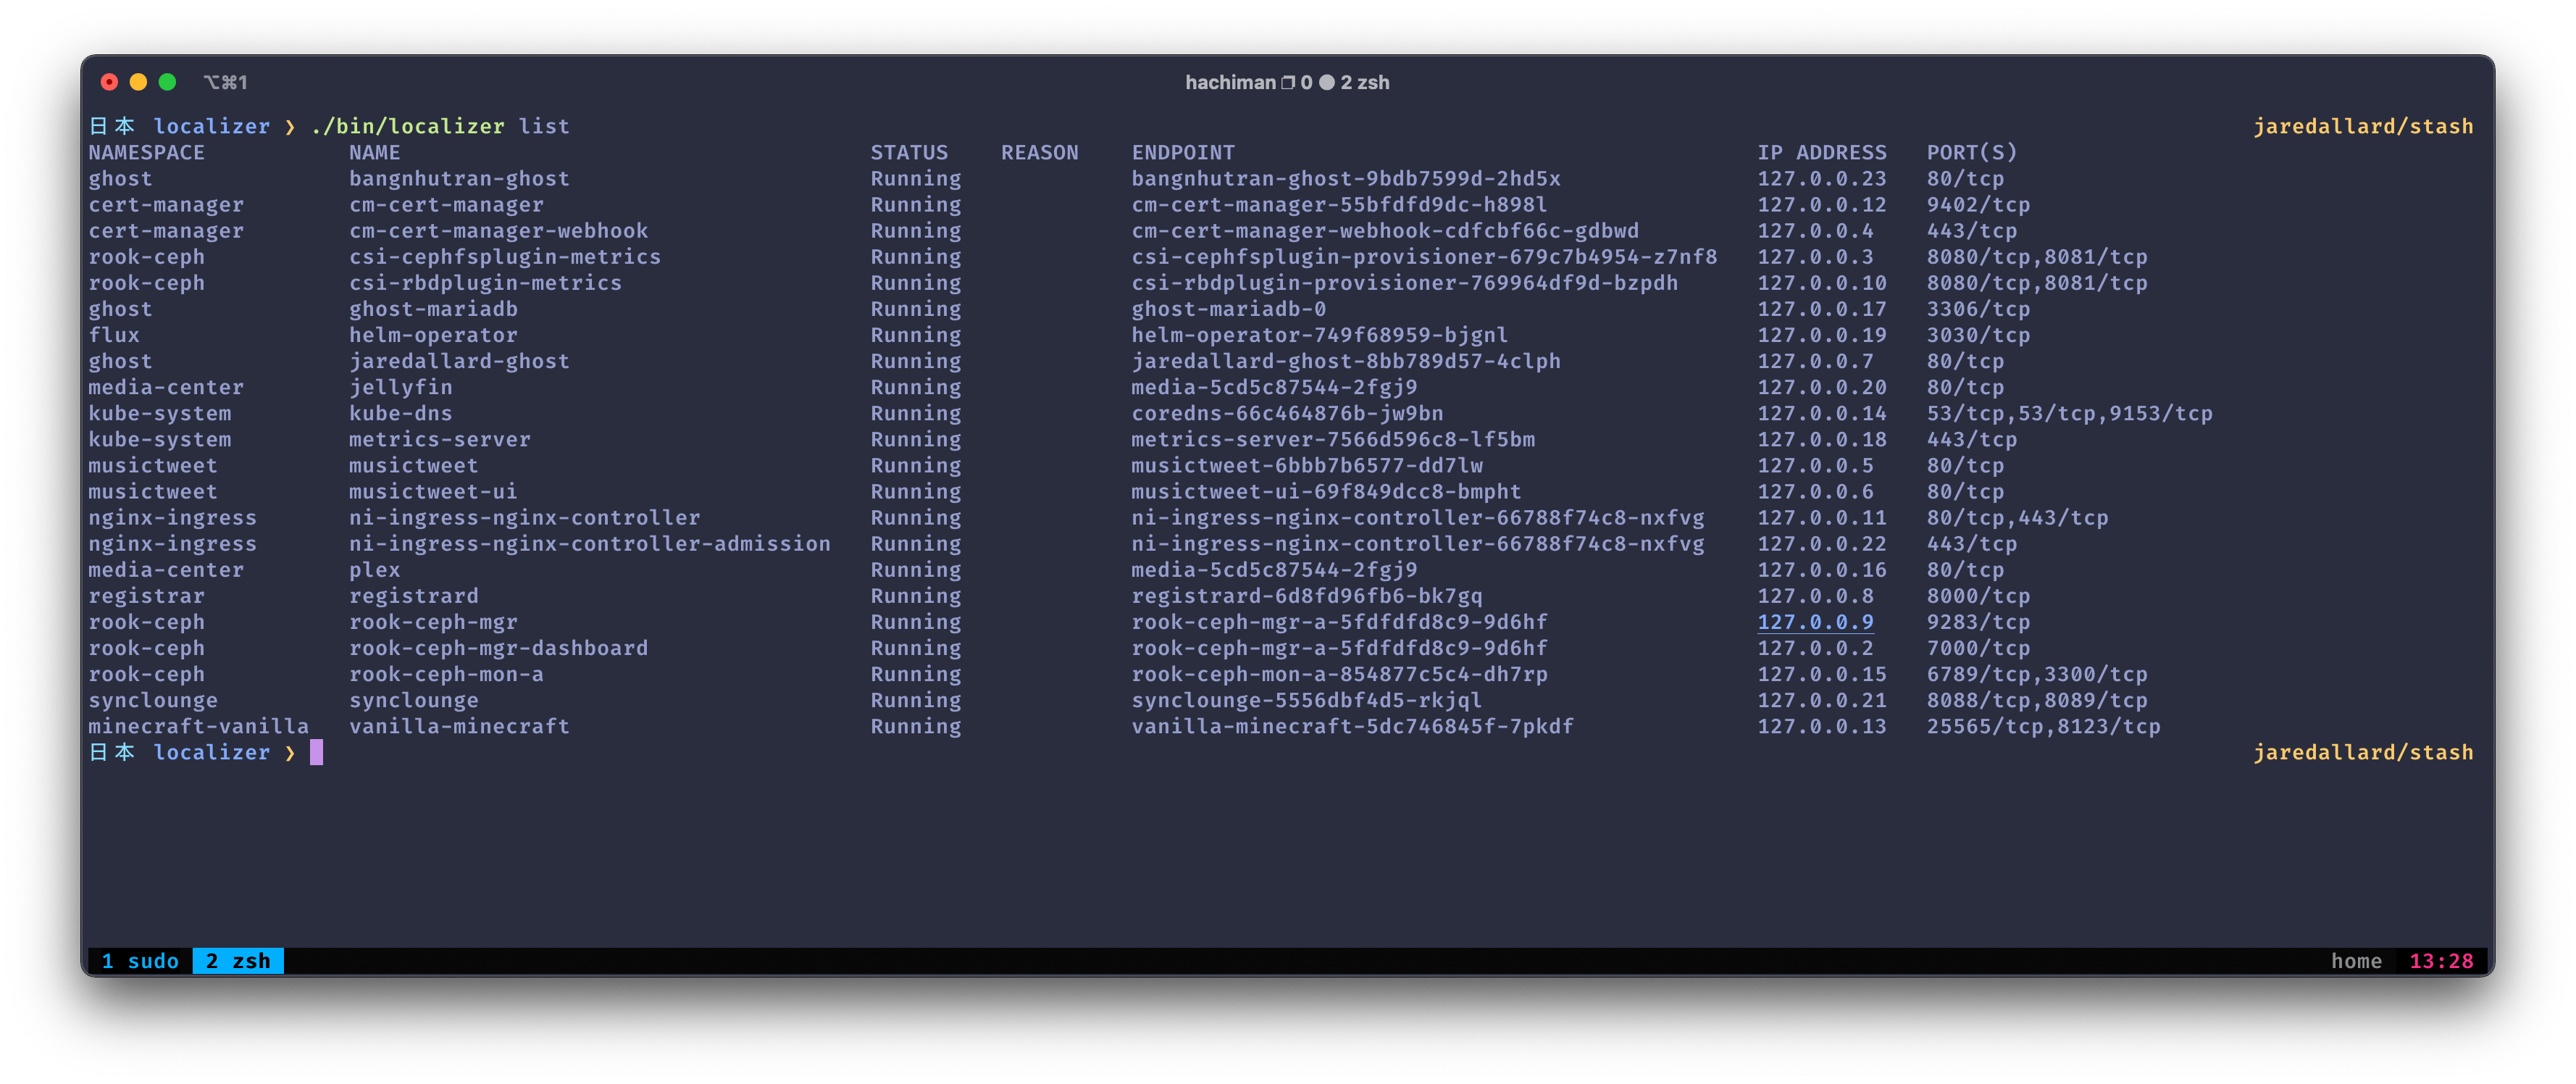
Task: Click ports '25565/tcp,8123/tcp'
Action: pyautogui.click(x=2043, y=726)
